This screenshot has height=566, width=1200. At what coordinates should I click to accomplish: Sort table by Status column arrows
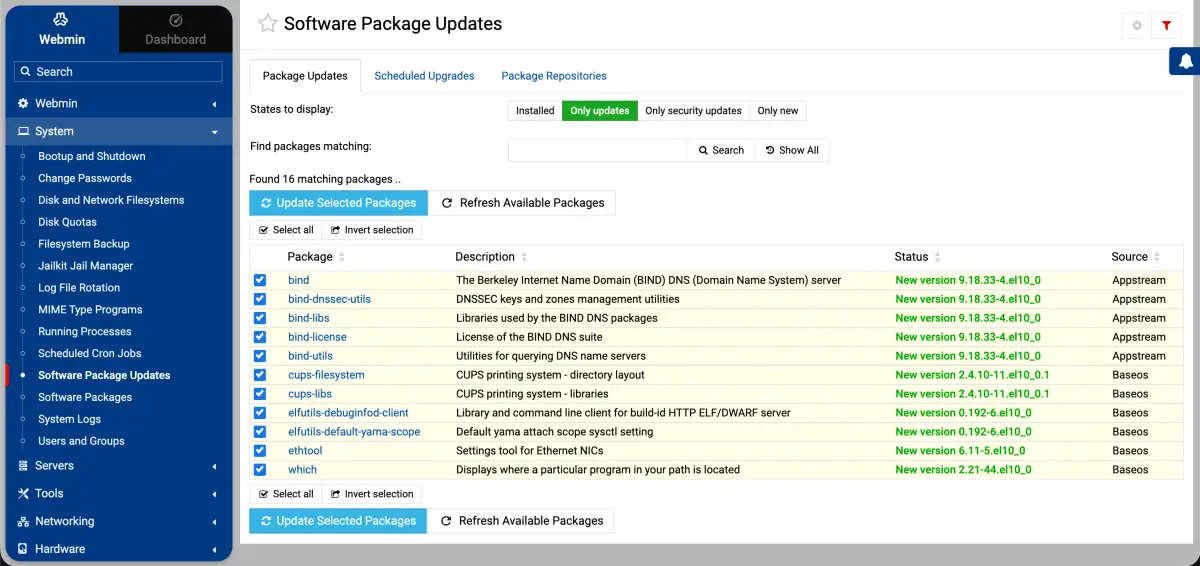[938, 257]
